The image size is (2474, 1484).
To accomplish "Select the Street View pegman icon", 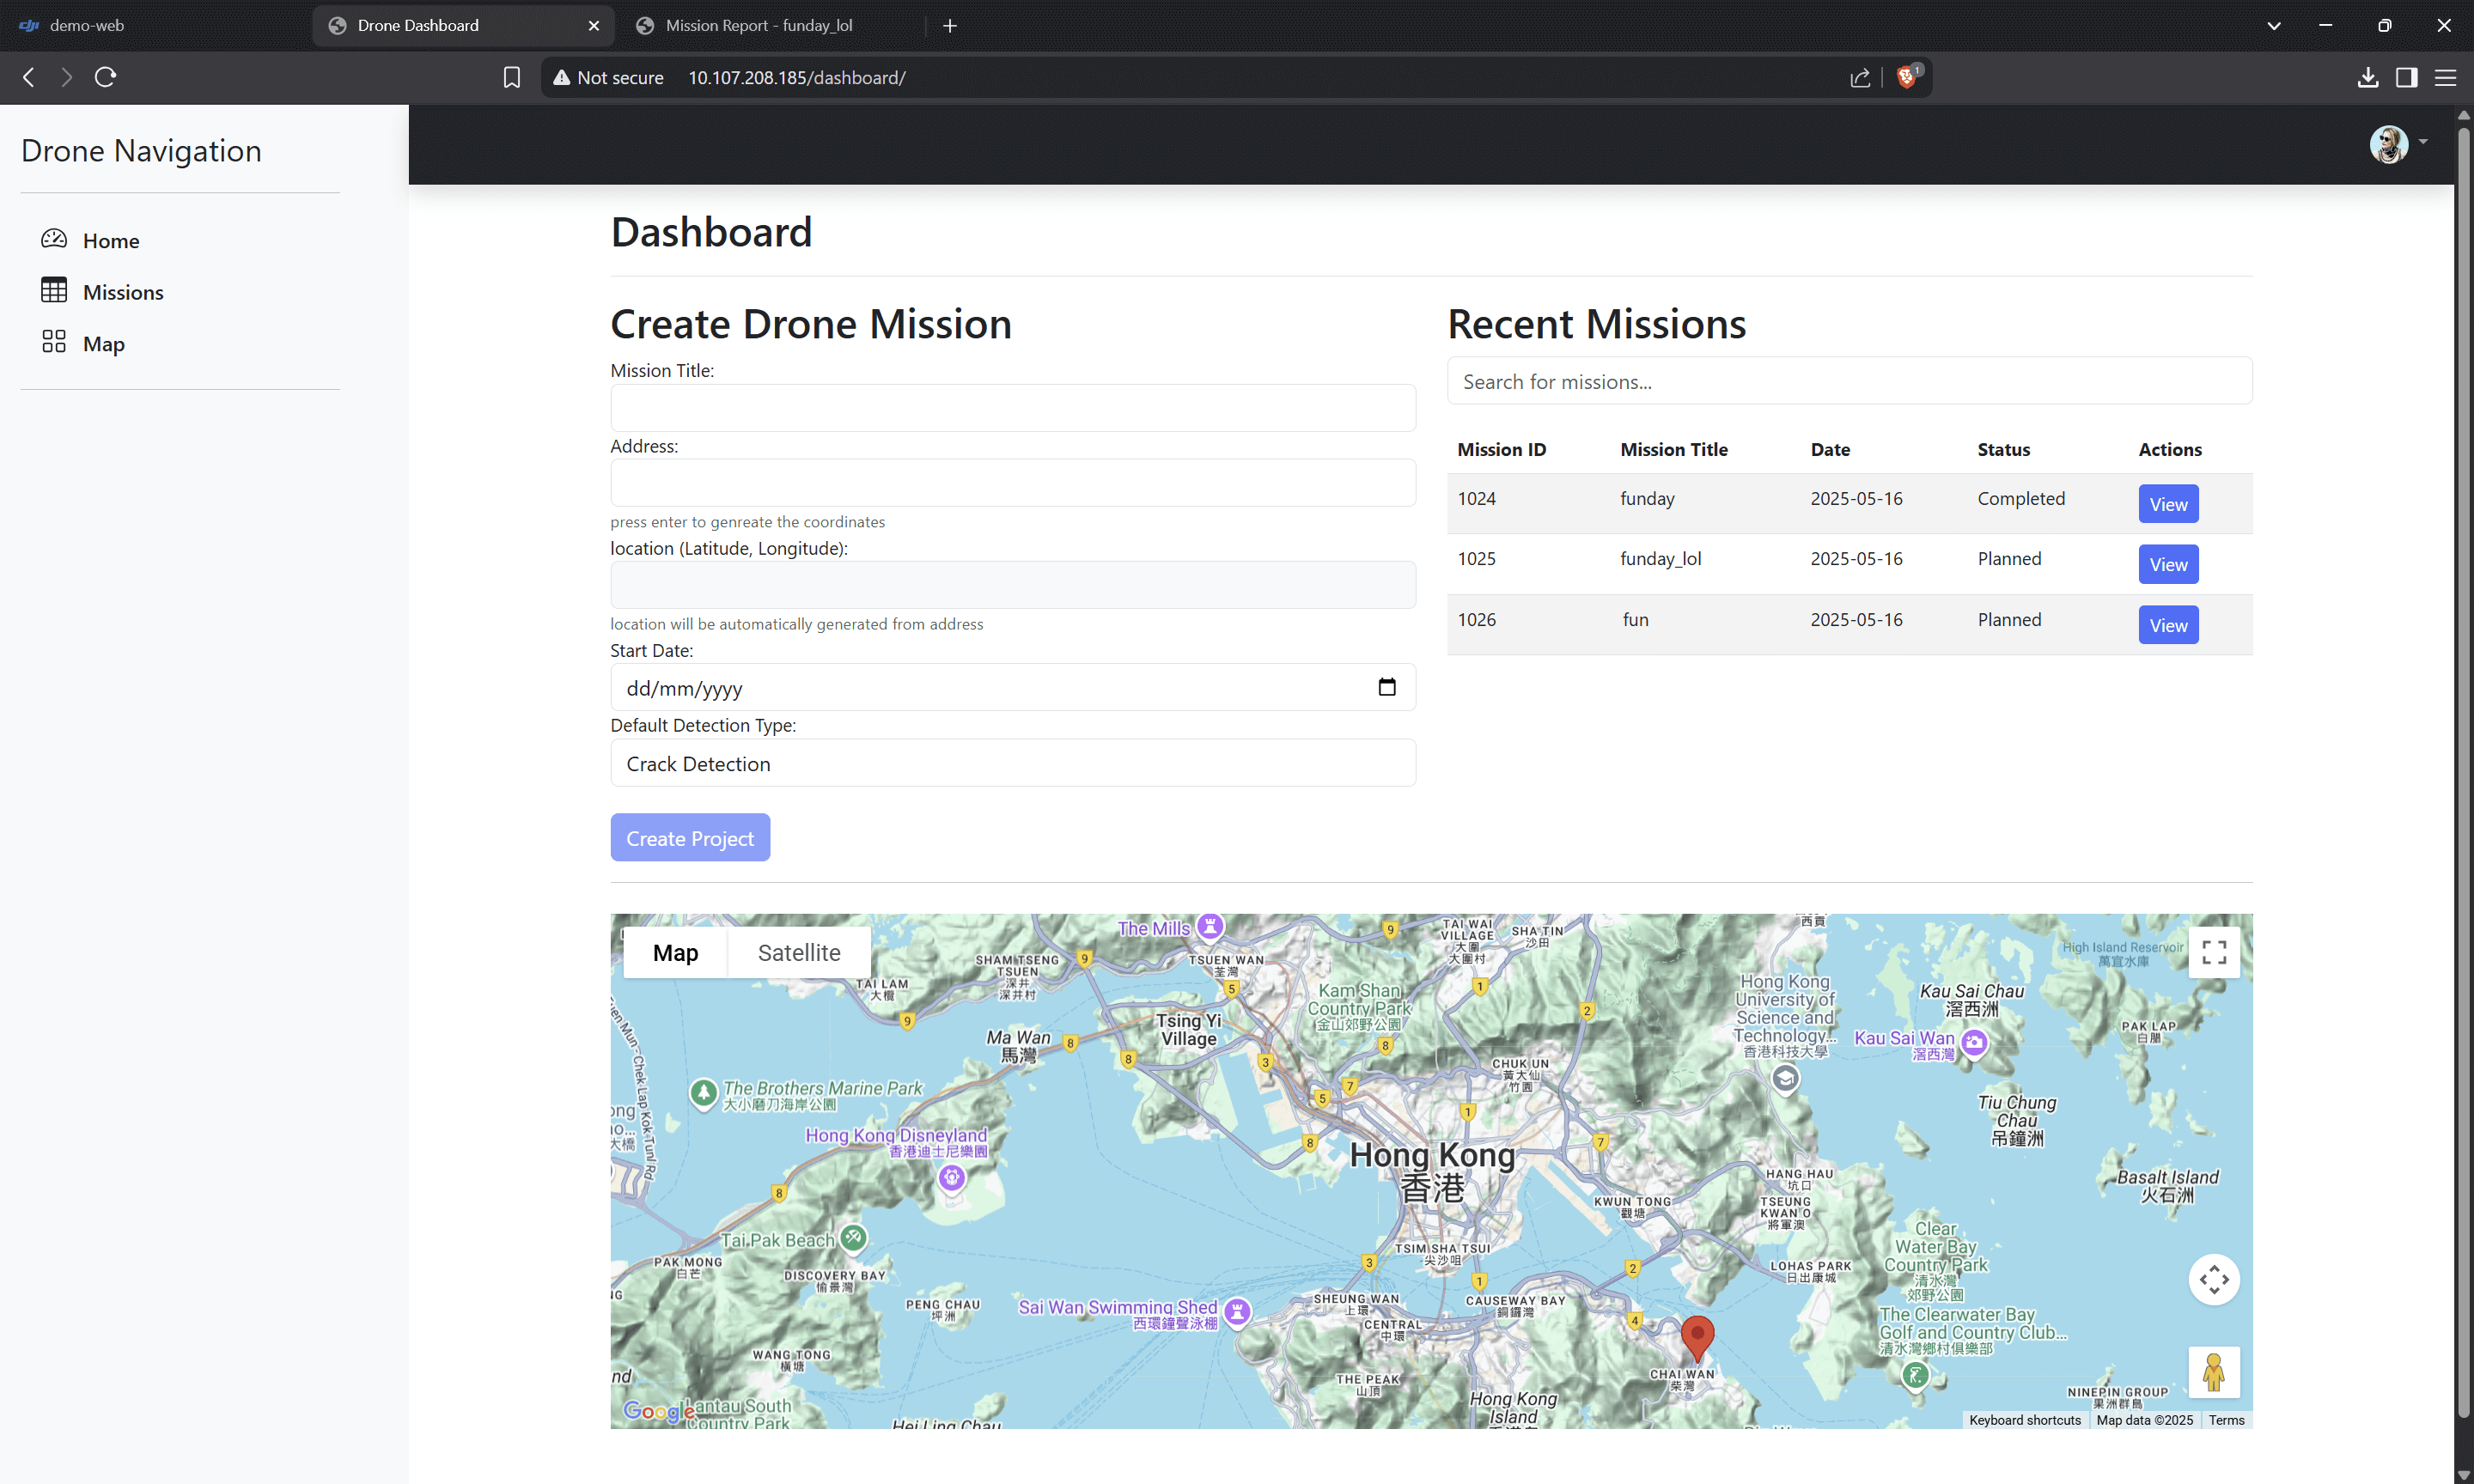I will (x=2213, y=1372).
